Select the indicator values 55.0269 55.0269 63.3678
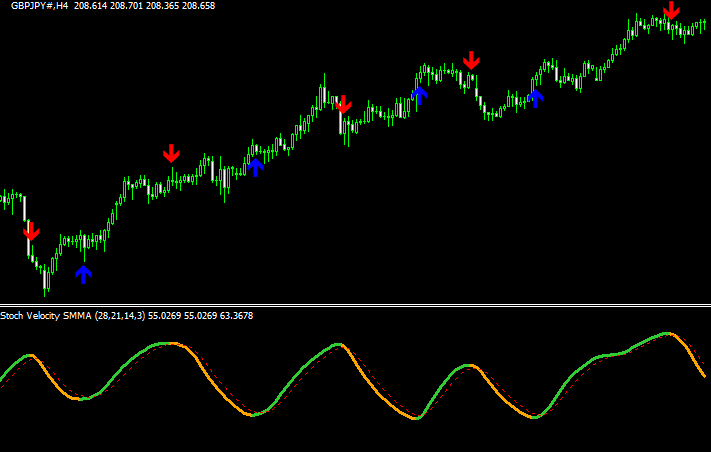The image size is (711, 452). (x=202, y=316)
